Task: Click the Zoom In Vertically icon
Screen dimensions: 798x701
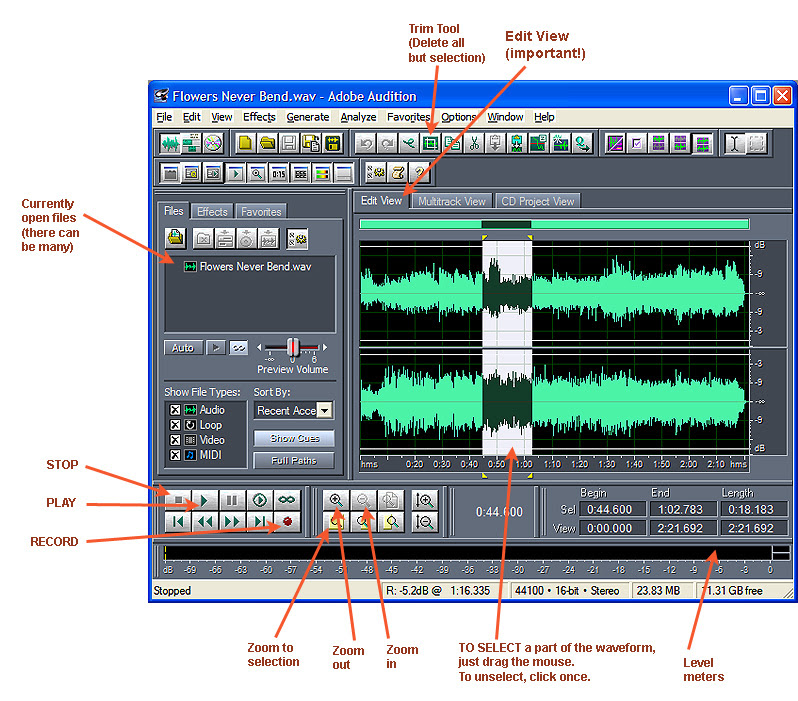Action: click(424, 500)
